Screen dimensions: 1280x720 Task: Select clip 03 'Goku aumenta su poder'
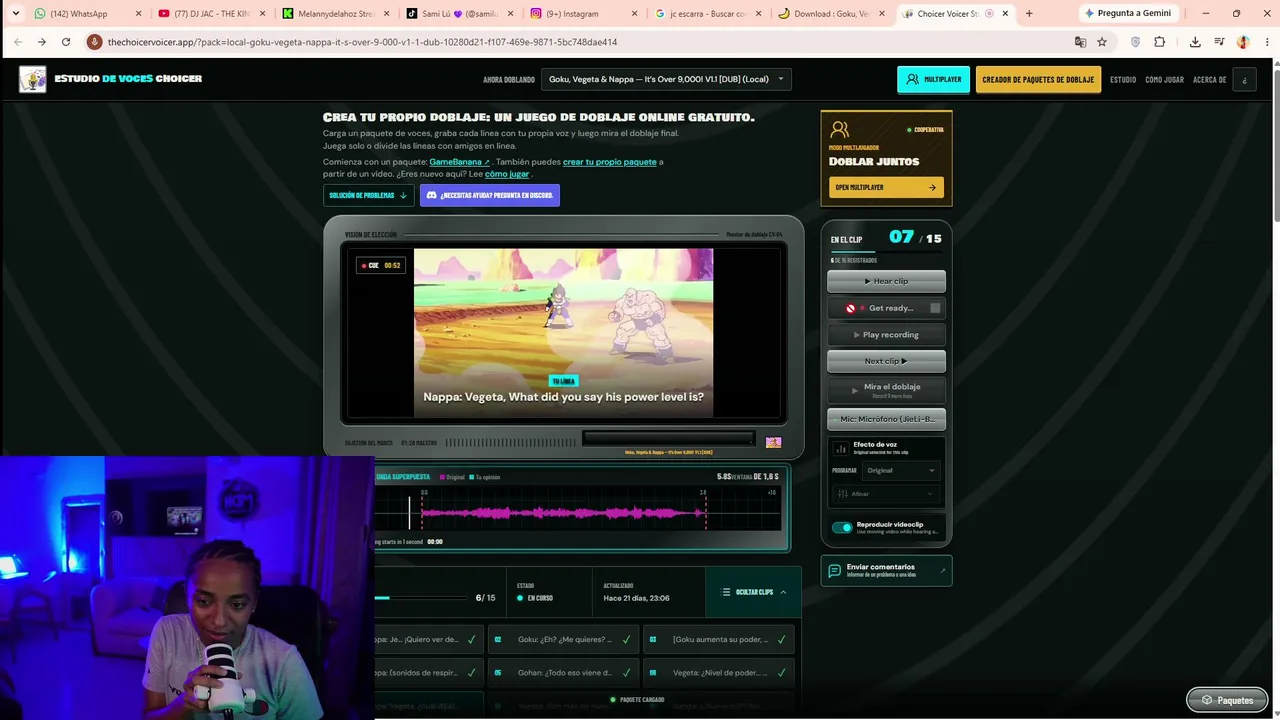718,639
